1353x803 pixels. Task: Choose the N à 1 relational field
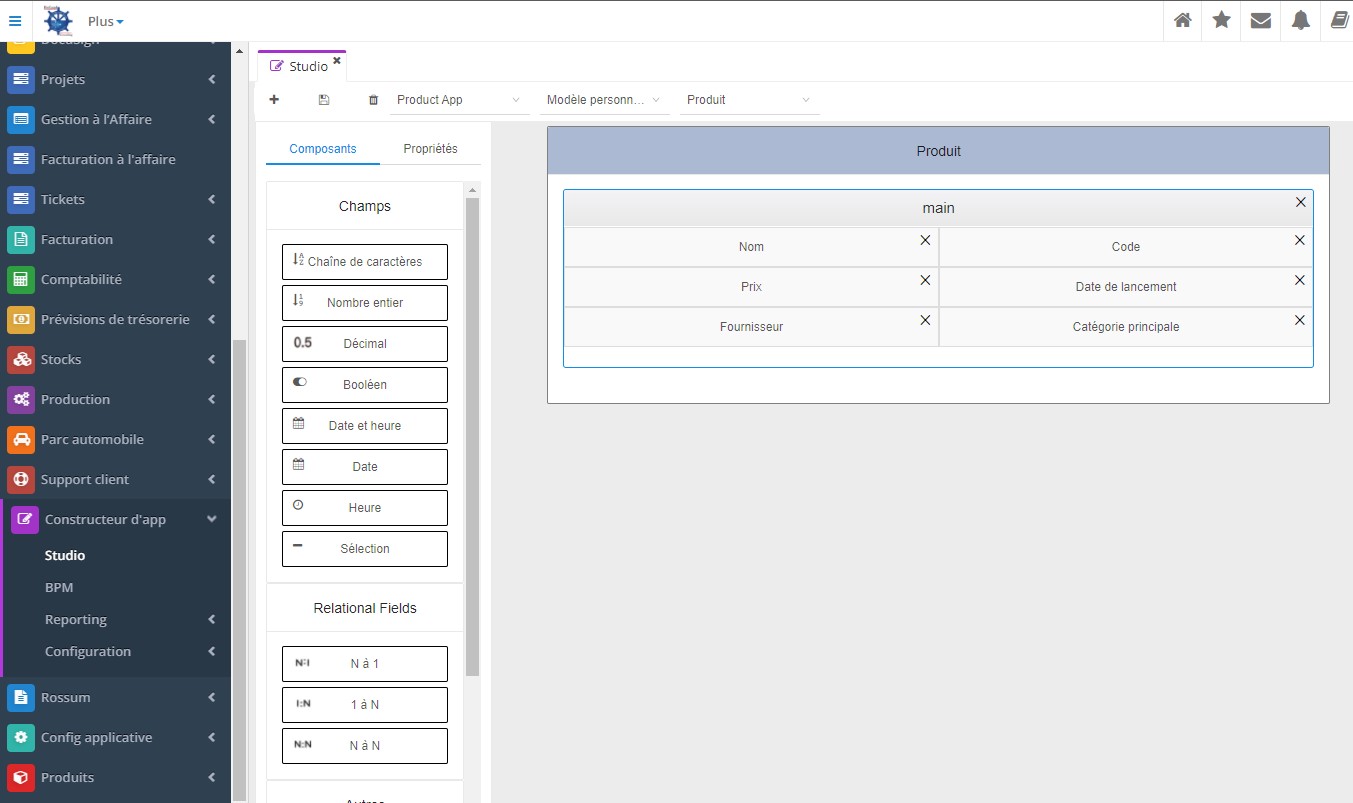365,664
